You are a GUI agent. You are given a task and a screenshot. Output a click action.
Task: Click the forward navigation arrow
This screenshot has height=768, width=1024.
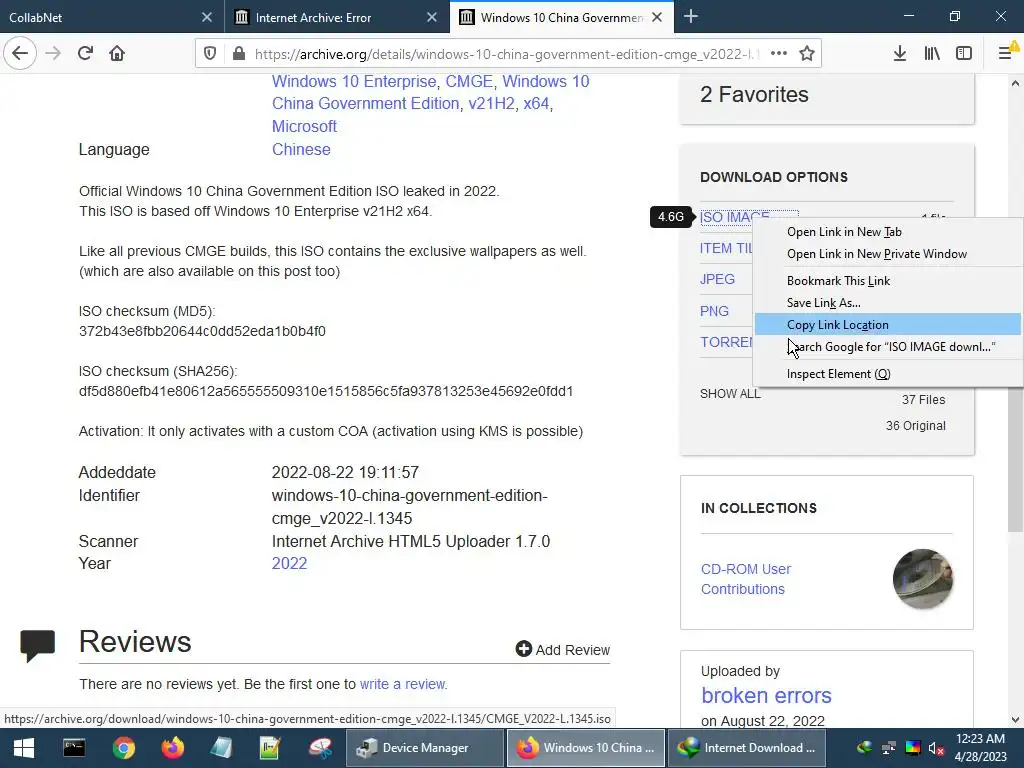pyautogui.click(x=53, y=54)
